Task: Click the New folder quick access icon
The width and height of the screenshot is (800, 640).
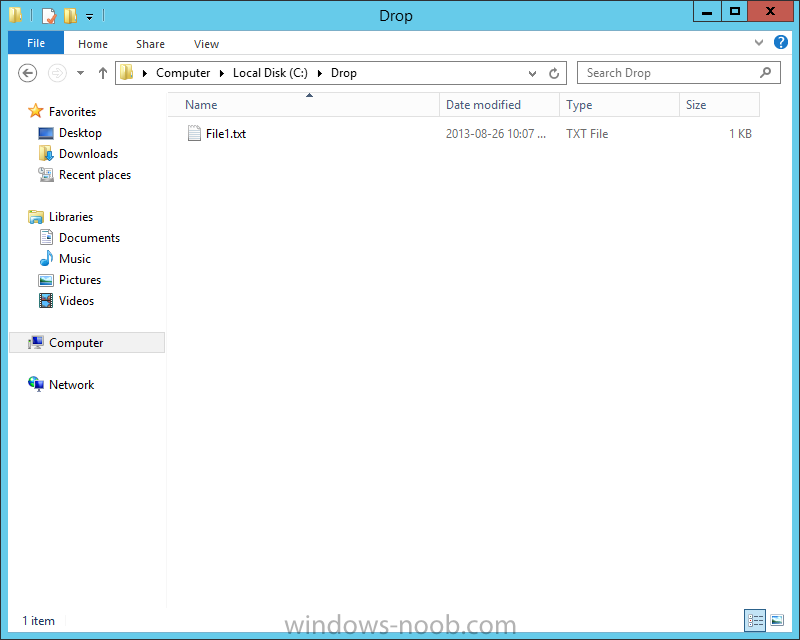Action: tap(70, 15)
